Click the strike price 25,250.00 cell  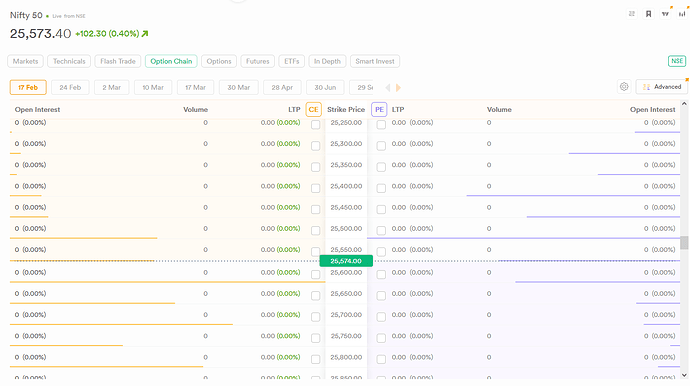coord(346,123)
